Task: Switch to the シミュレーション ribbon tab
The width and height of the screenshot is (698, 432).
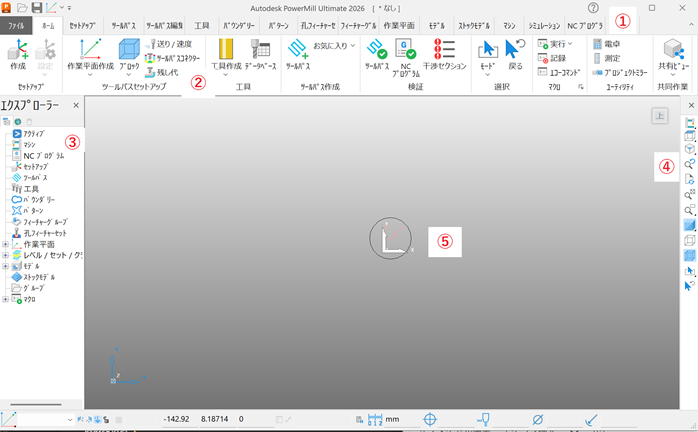Action: [x=544, y=26]
